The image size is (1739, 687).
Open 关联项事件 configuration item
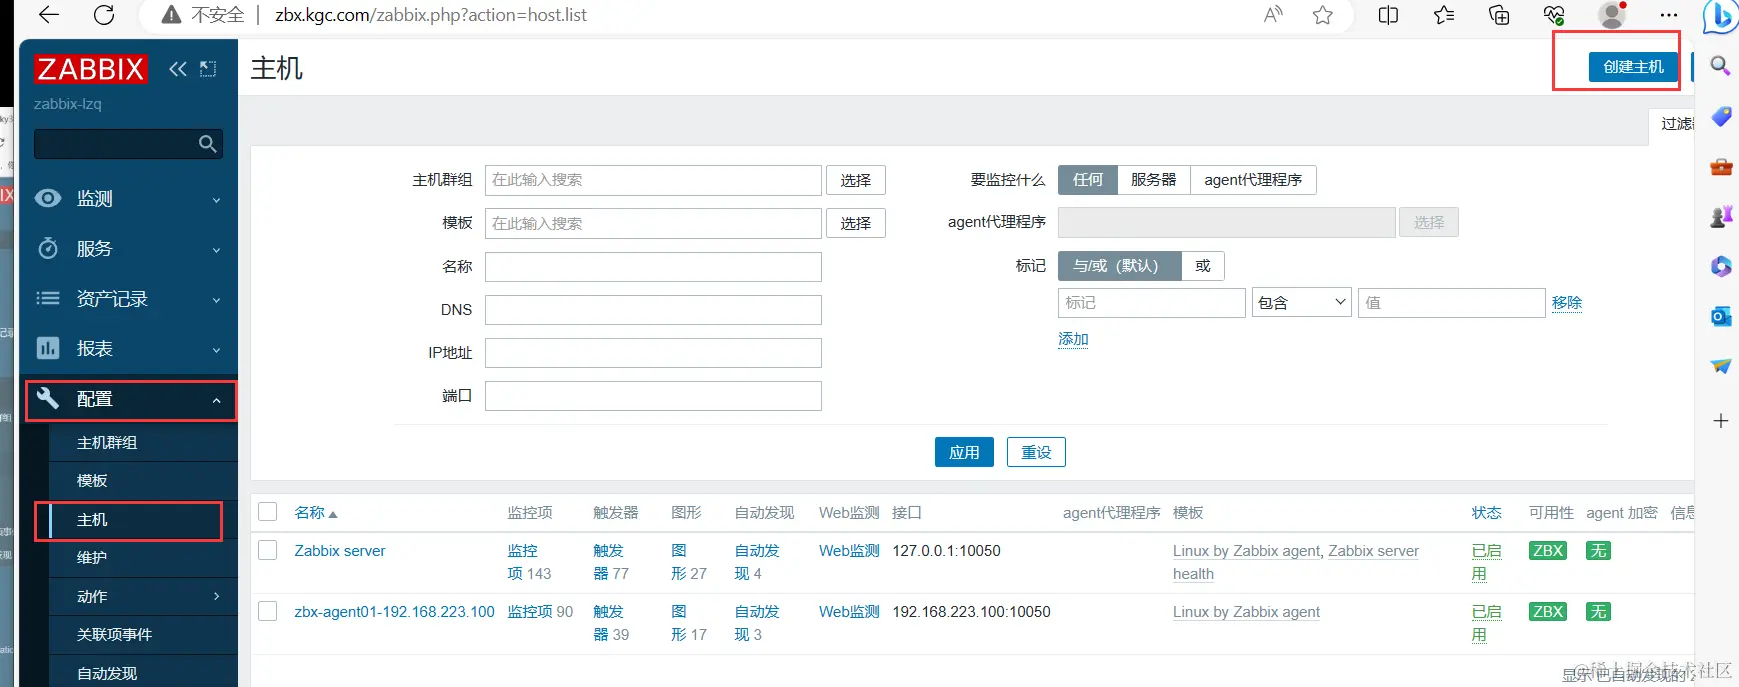click(114, 635)
